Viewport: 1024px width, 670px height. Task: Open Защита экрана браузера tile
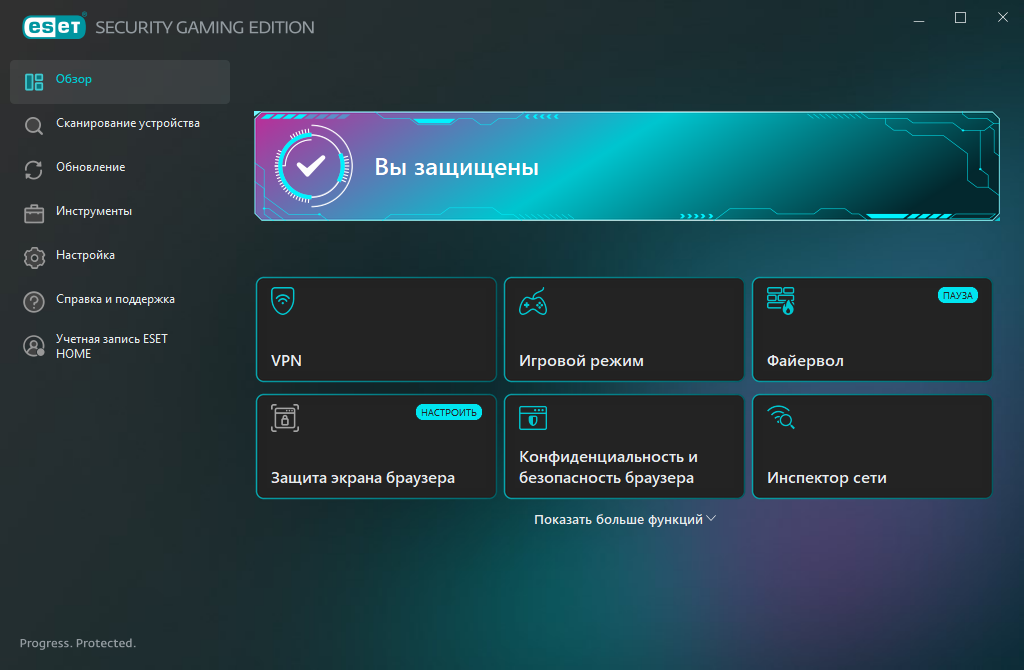[x=376, y=446]
